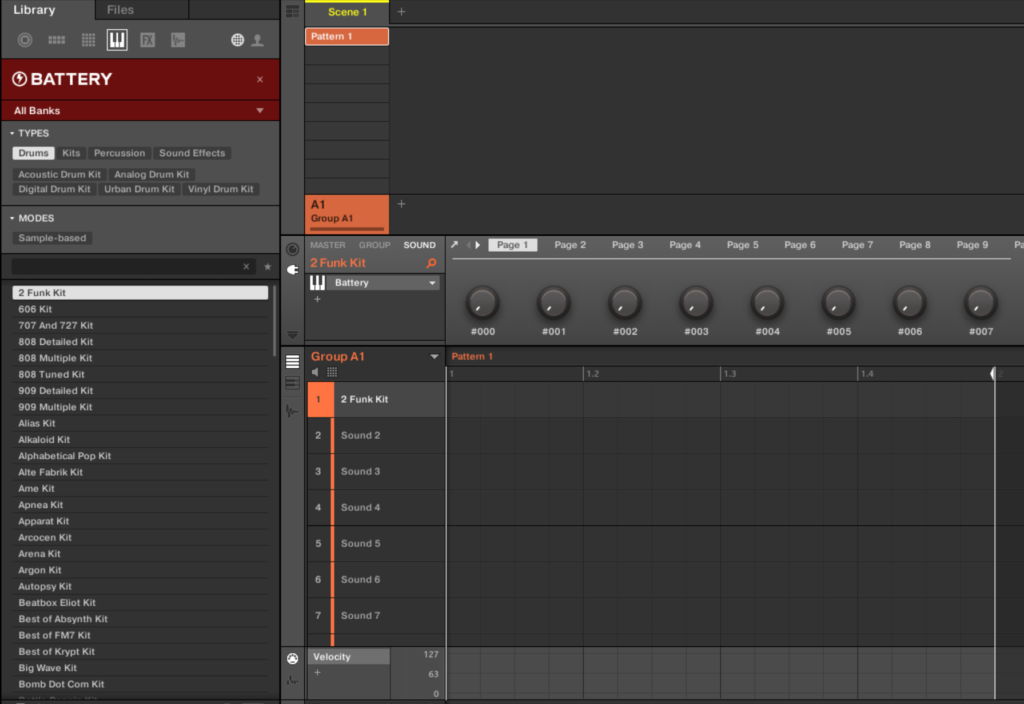Open the Battery plug-in slot dropdown
This screenshot has width=1024, height=704.
(432, 283)
